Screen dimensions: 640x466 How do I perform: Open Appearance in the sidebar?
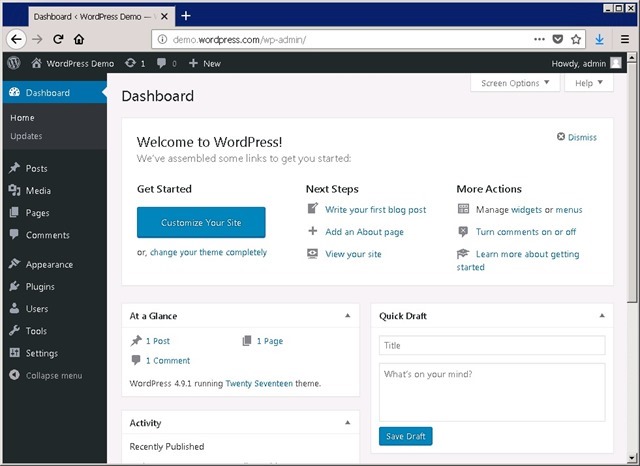[55, 264]
